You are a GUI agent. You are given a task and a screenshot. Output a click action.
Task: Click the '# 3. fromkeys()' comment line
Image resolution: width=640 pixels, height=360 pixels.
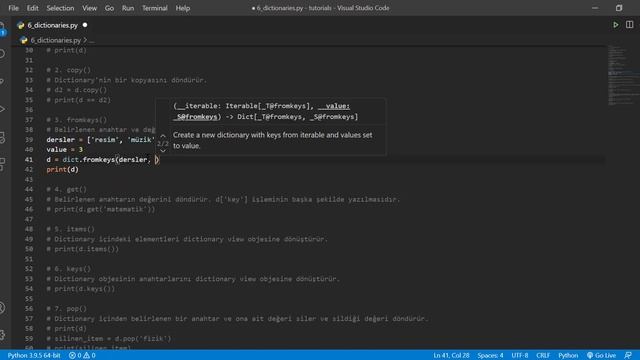coord(77,120)
